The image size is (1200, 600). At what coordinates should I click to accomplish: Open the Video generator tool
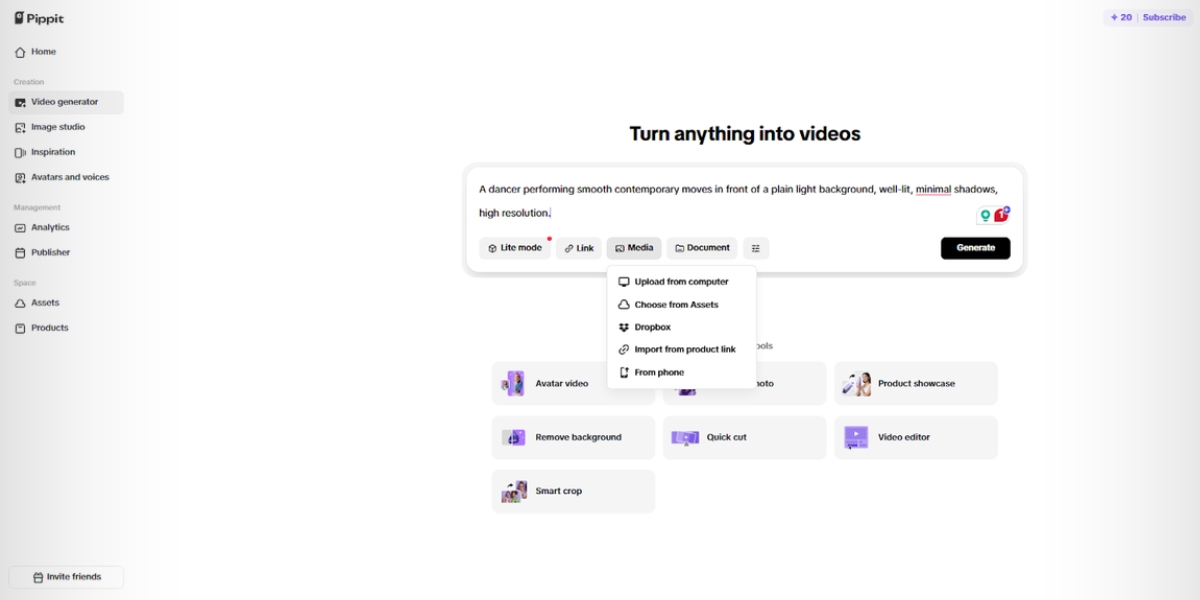coord(63,102)
